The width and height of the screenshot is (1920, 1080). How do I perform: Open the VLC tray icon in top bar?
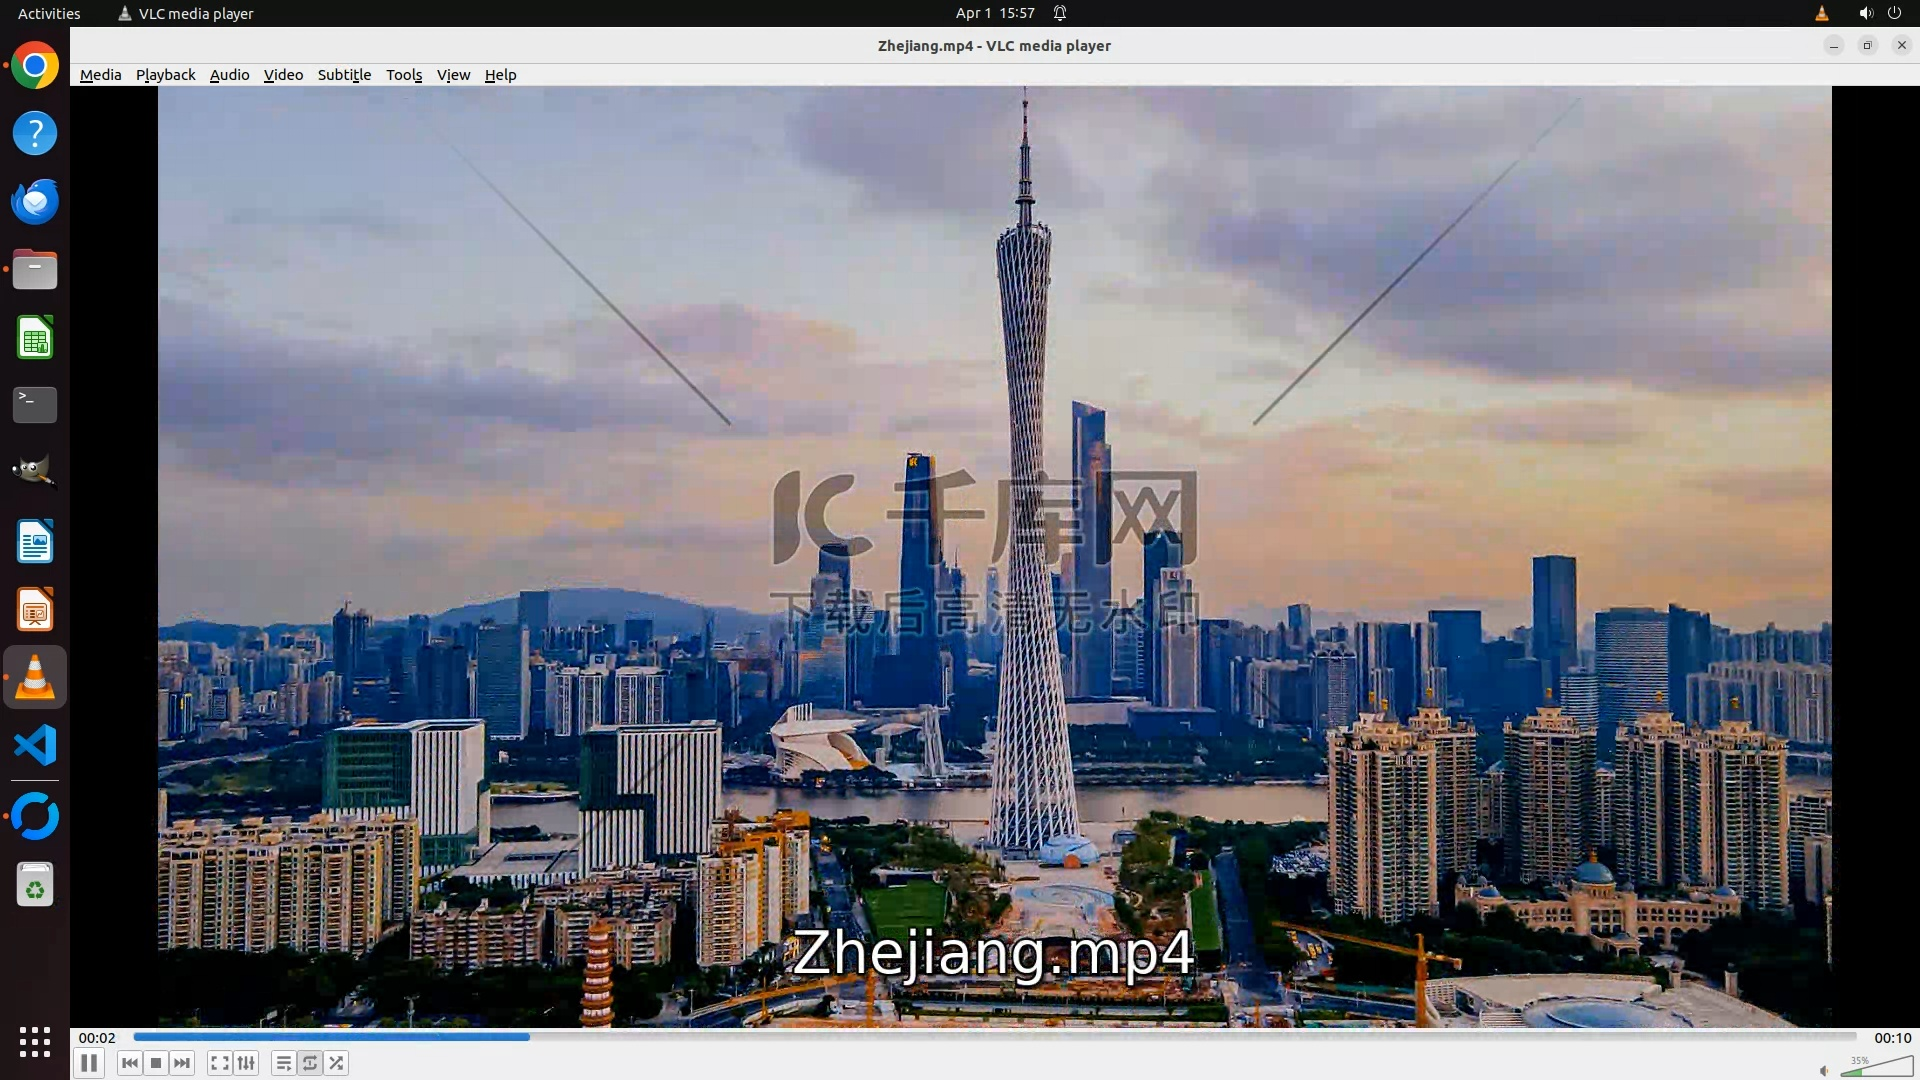1821,13
